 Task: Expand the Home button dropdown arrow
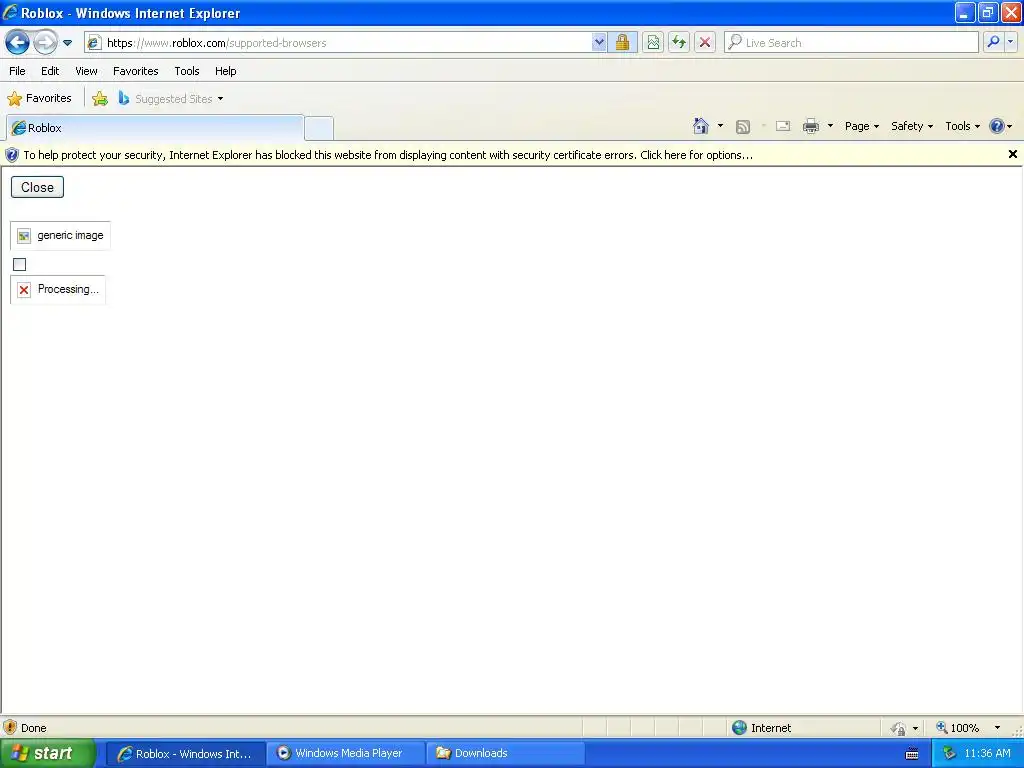coord(720,126)
